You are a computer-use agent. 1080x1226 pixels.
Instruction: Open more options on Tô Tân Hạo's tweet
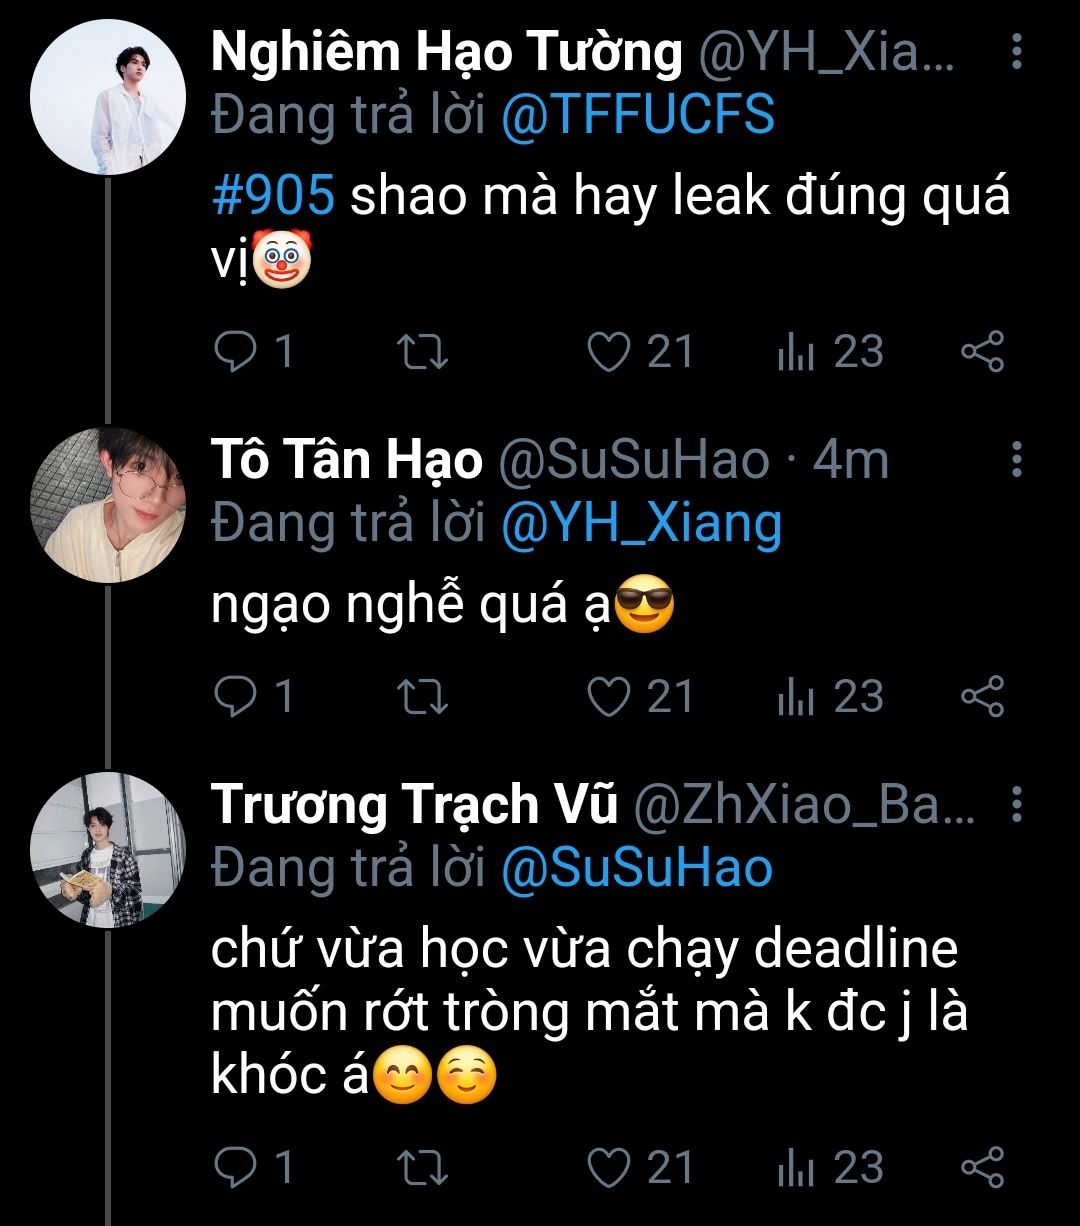pyautogui.click(x=1016, y=460)
